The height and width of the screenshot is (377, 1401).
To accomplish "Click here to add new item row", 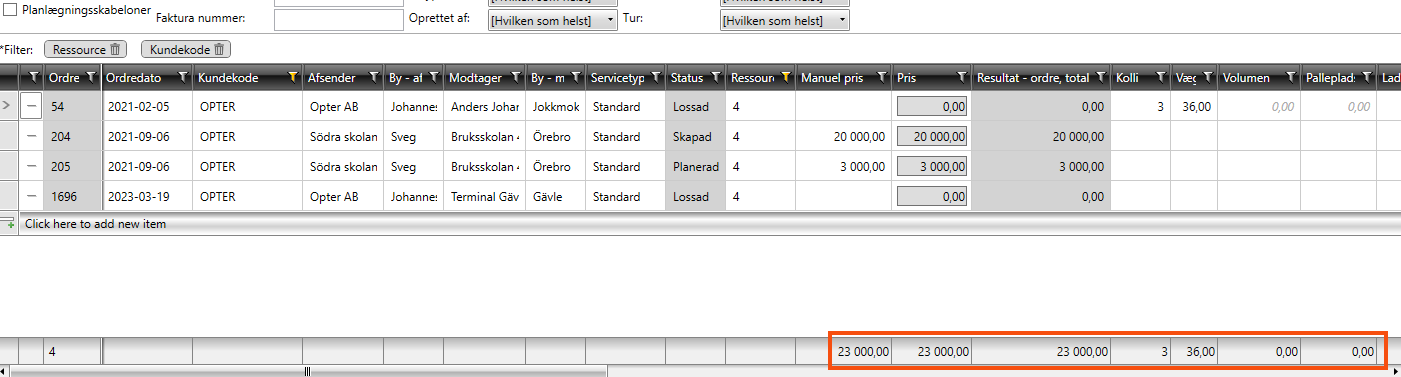I will (x=700, y=224).
